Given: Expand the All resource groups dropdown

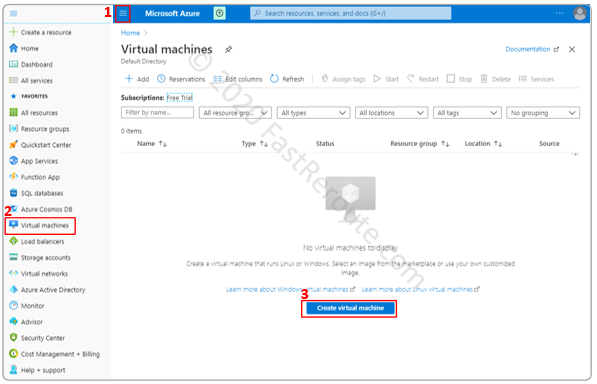Looking at the screenshot, I should (235, 113).
